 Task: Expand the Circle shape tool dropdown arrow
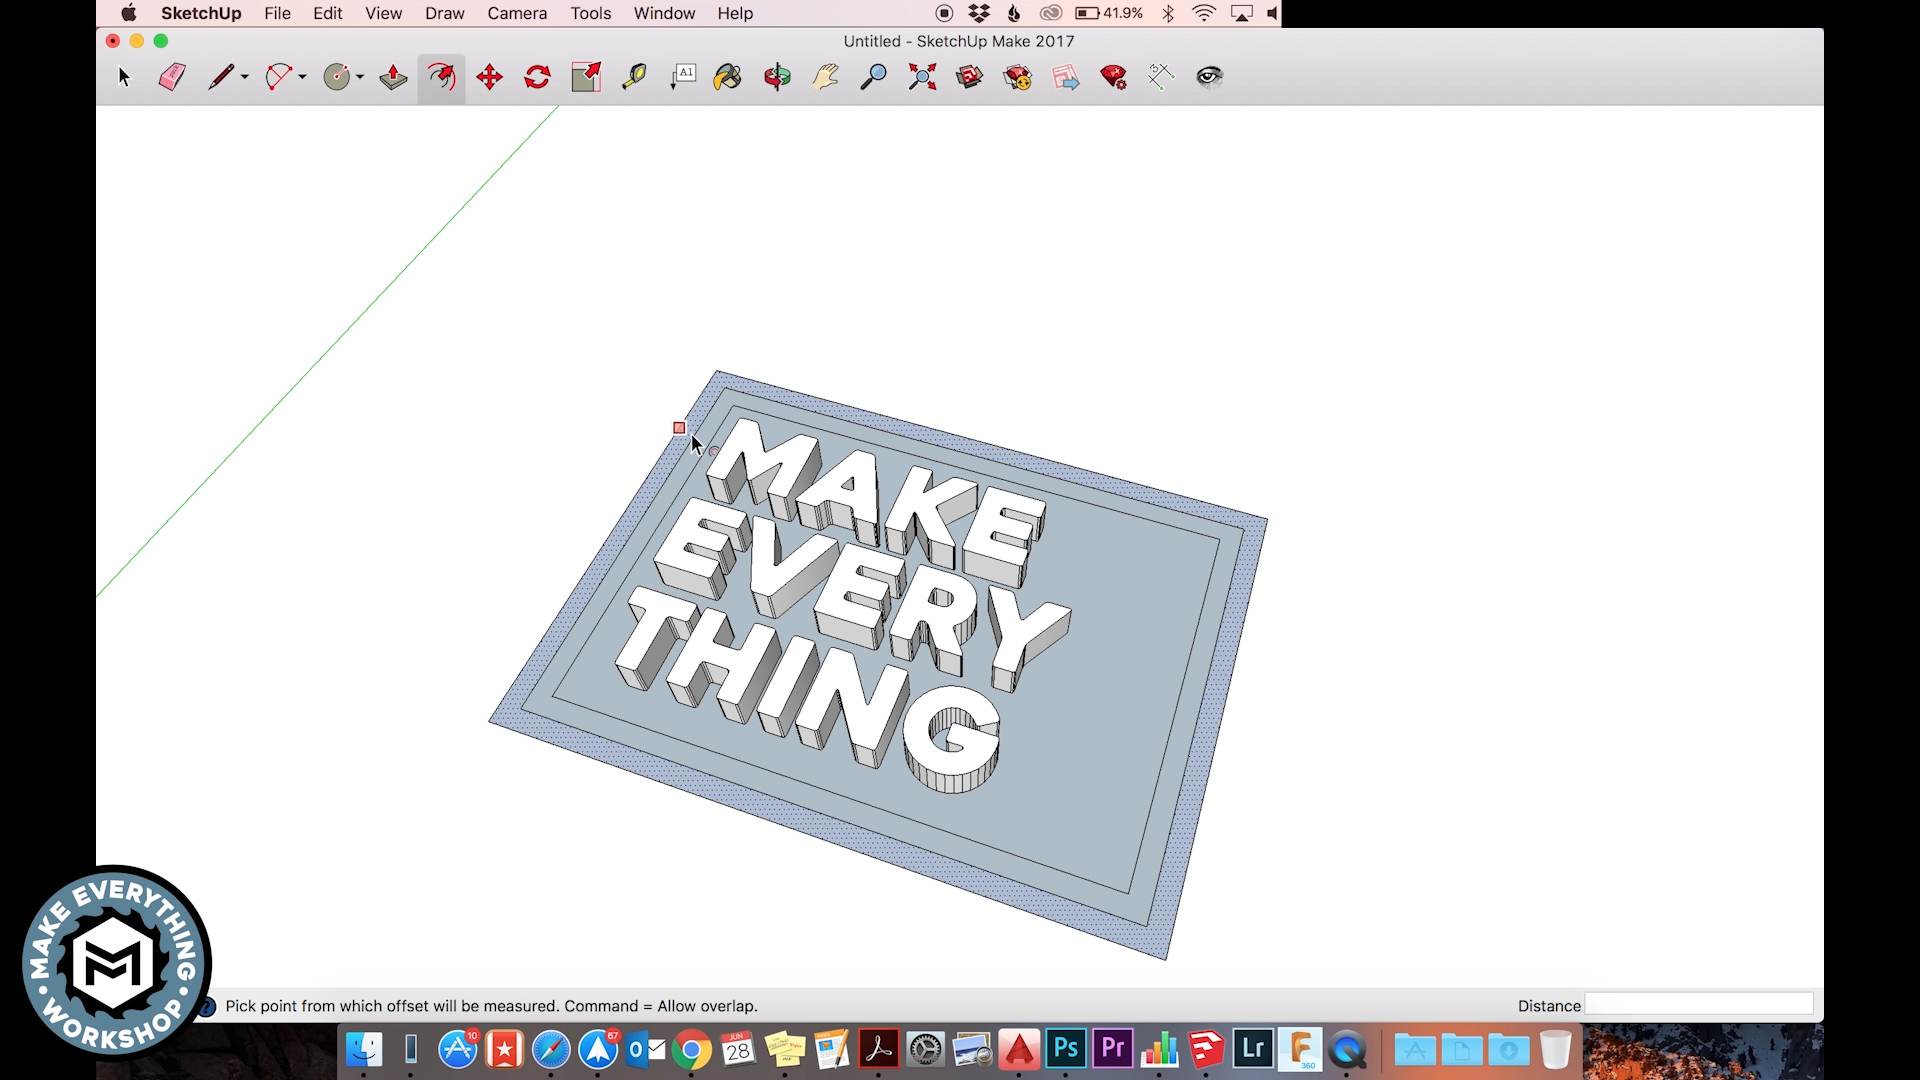360,77
